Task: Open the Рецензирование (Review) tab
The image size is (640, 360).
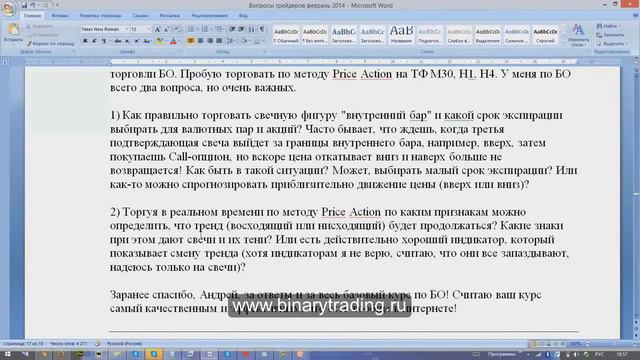Action: pos(209,16)
